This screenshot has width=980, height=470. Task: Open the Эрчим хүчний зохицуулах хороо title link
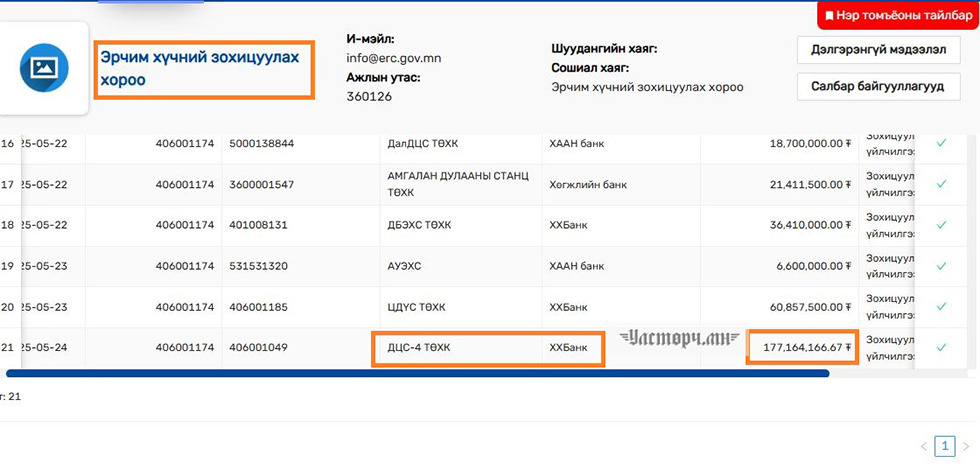pos(200,69)
